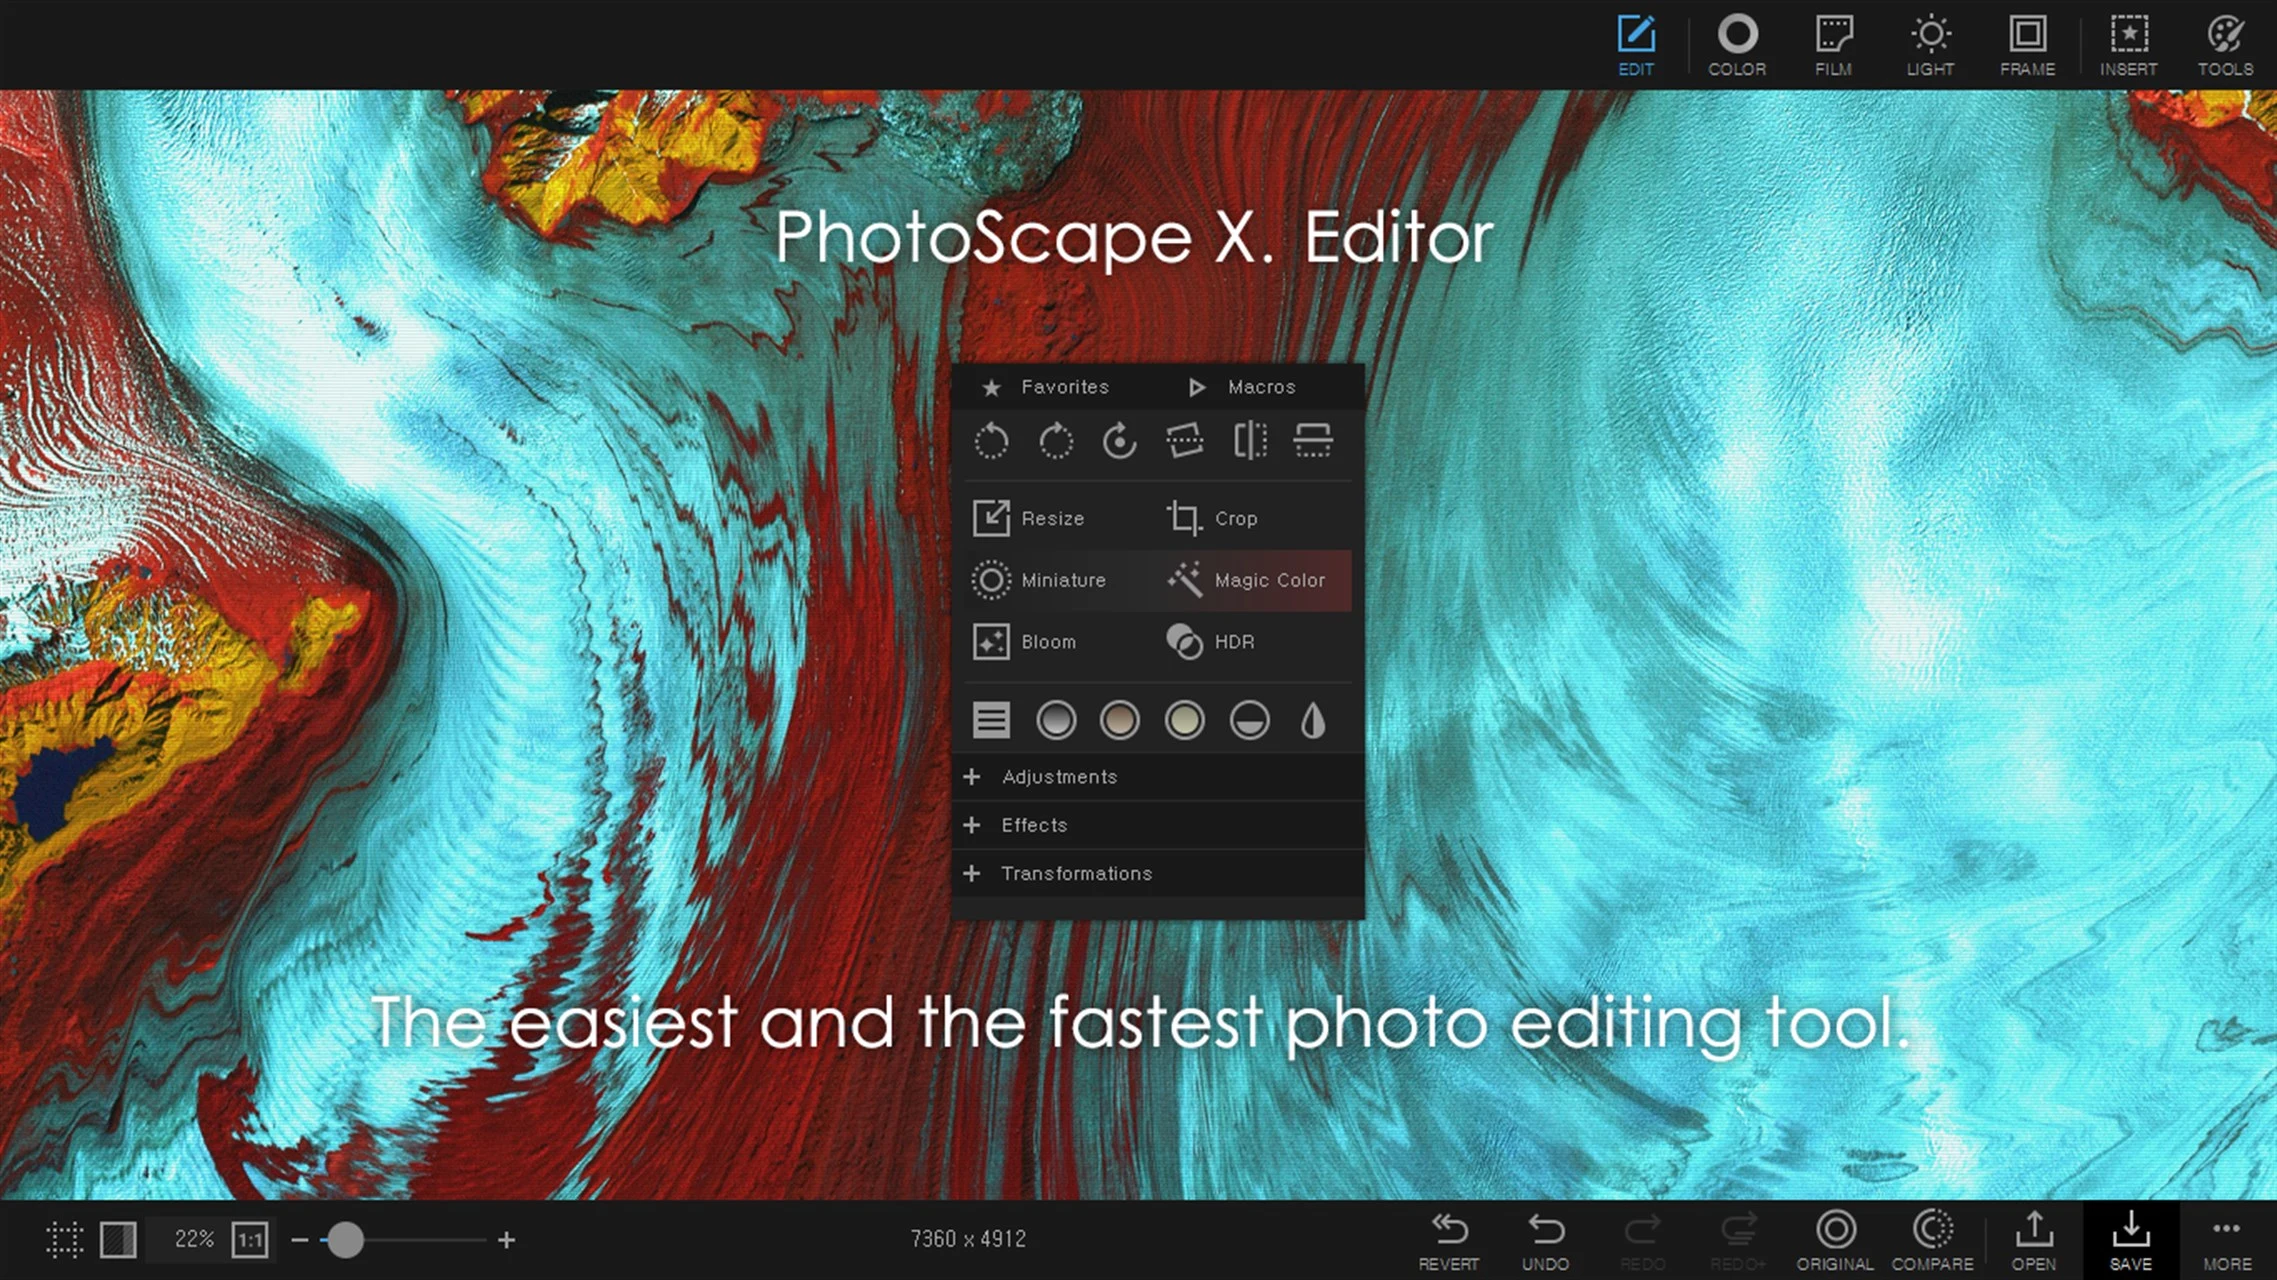Open the HDR tool
Viewport: 2277px width, 1280px height.
tap(1233, 642)
